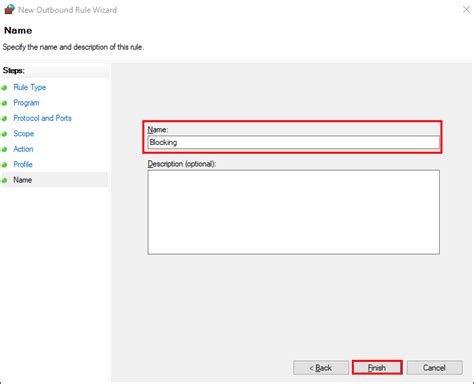Viewport: 474px width, 384px height.
Task: Click the 'Description (optional):' label
Action: point(182,164)
